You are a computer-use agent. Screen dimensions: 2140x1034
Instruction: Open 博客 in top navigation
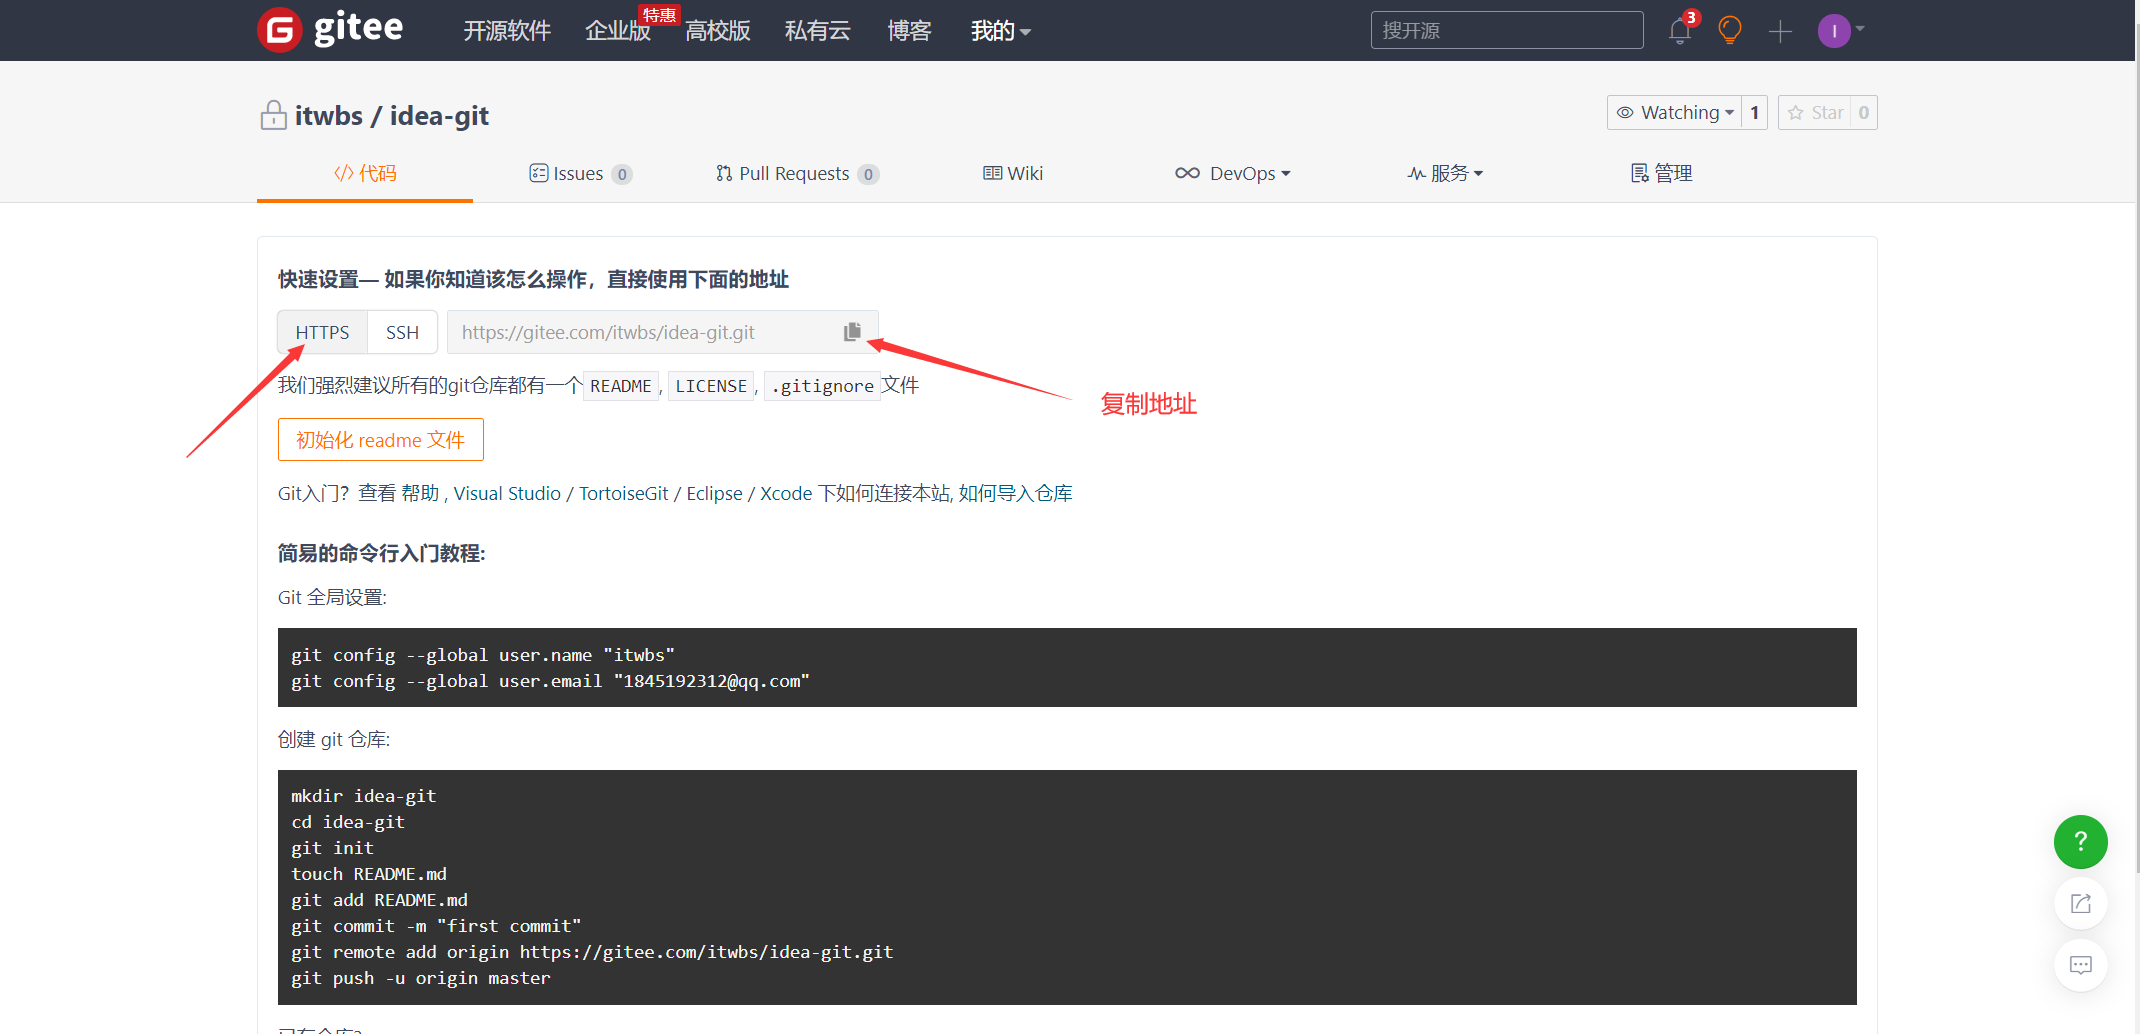click(909, 31)
